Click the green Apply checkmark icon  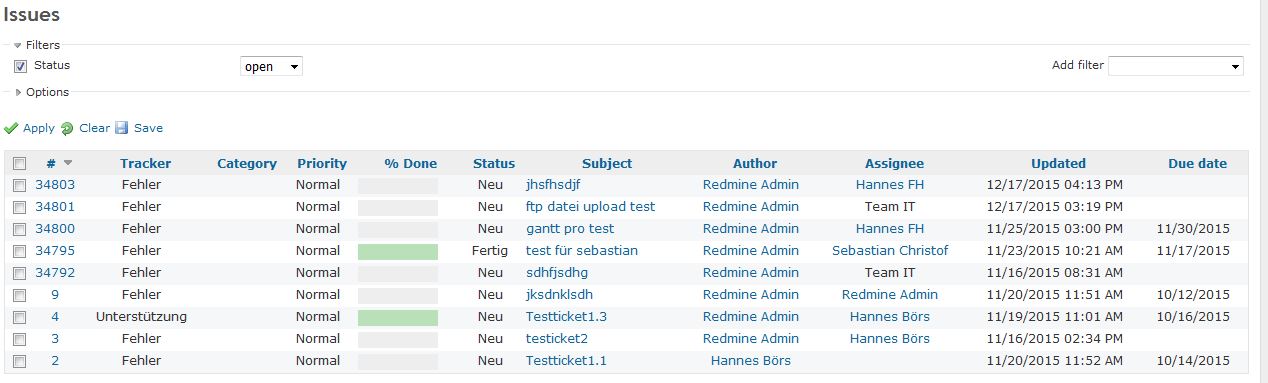tap(11, 128)
